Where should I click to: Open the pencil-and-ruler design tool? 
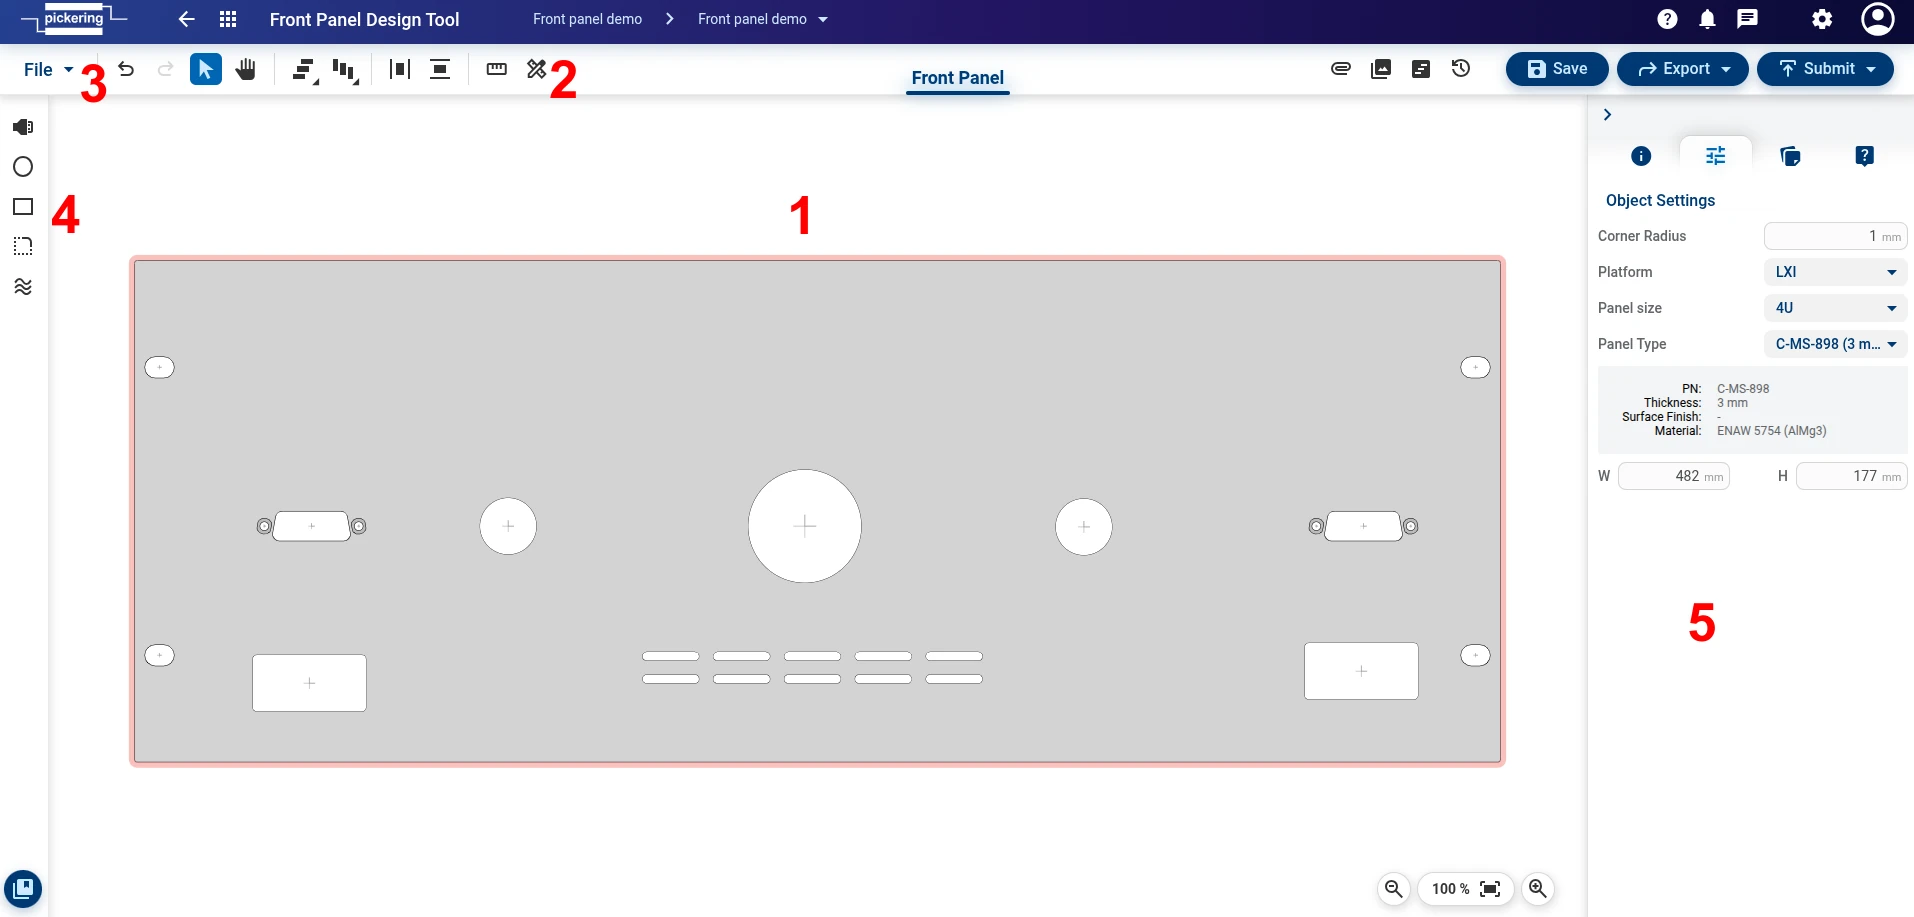[x=537, y=69]
